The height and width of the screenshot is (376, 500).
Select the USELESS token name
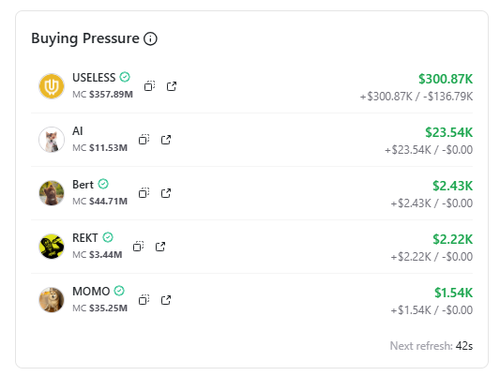94,78
